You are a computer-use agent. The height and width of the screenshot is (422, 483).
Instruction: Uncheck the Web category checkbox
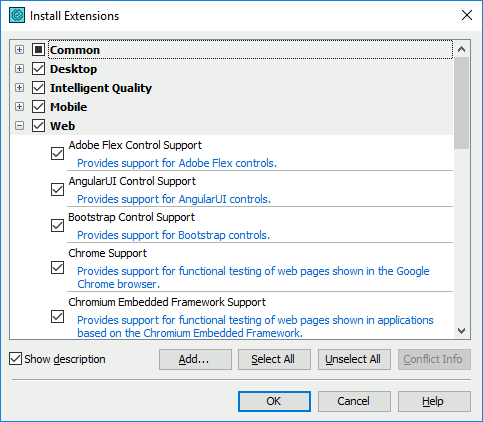(38, 126)
